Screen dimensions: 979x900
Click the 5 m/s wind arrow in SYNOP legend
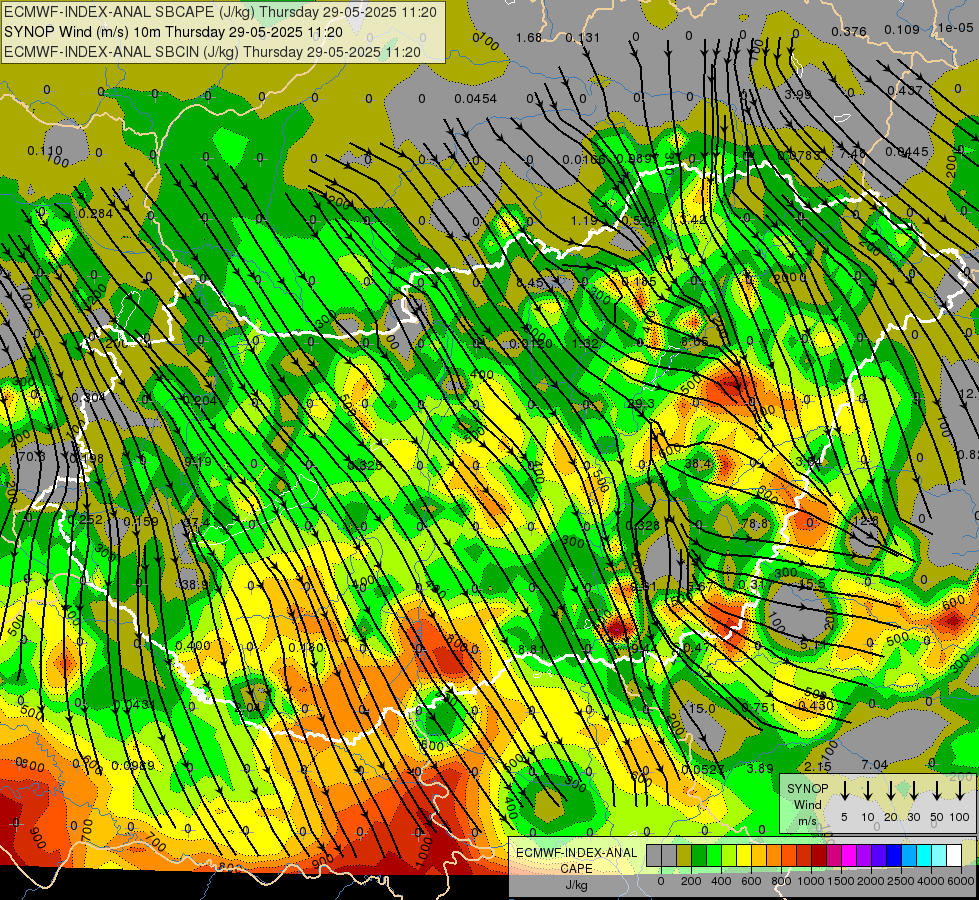tap(844, 790)
